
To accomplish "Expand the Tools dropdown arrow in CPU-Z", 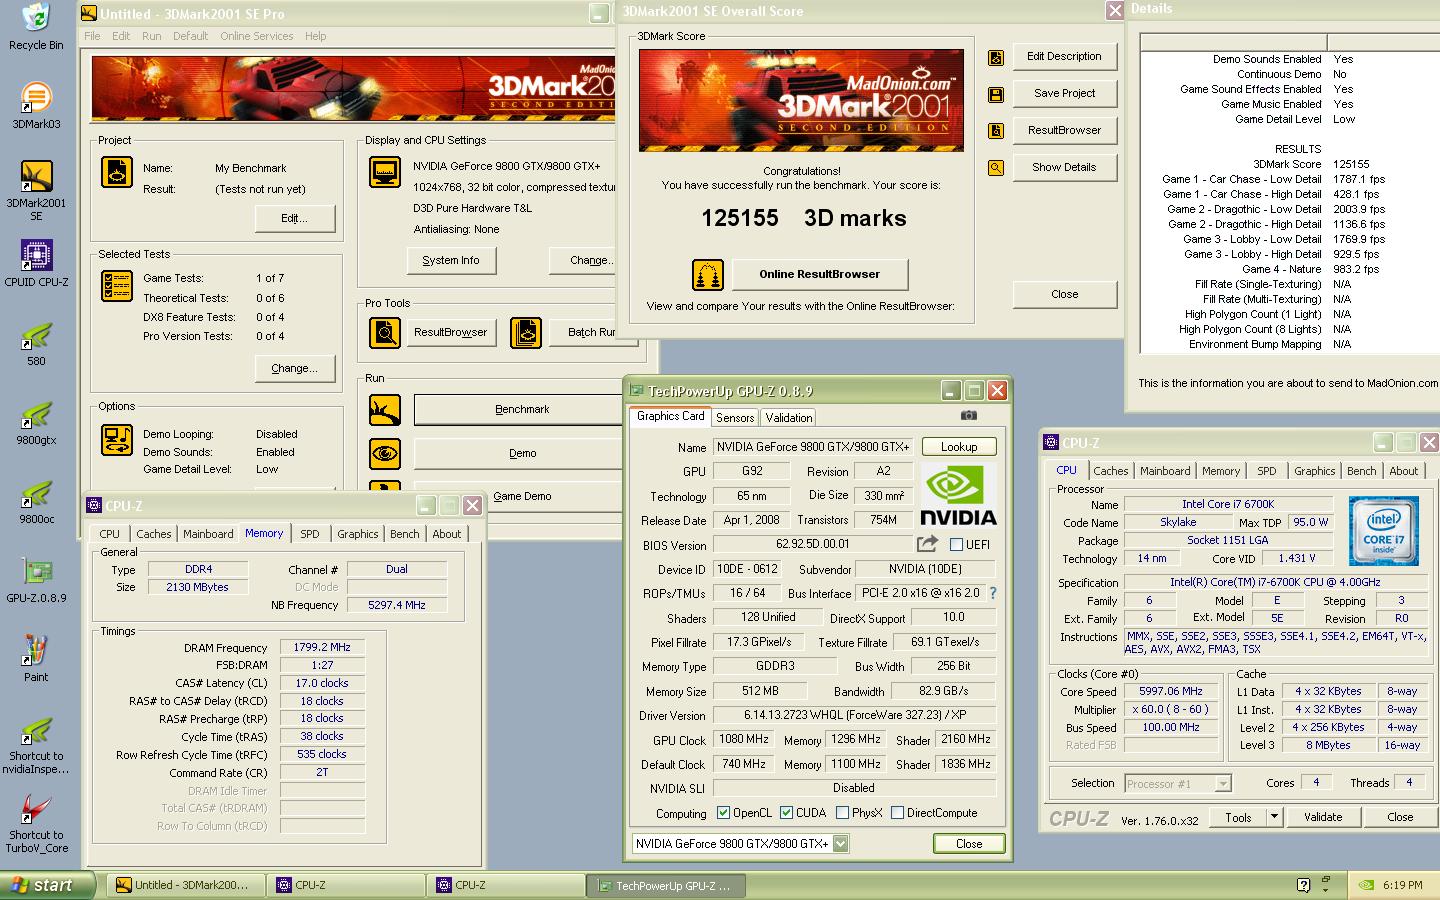I will pyautogui.click(x=1274, y=817).
